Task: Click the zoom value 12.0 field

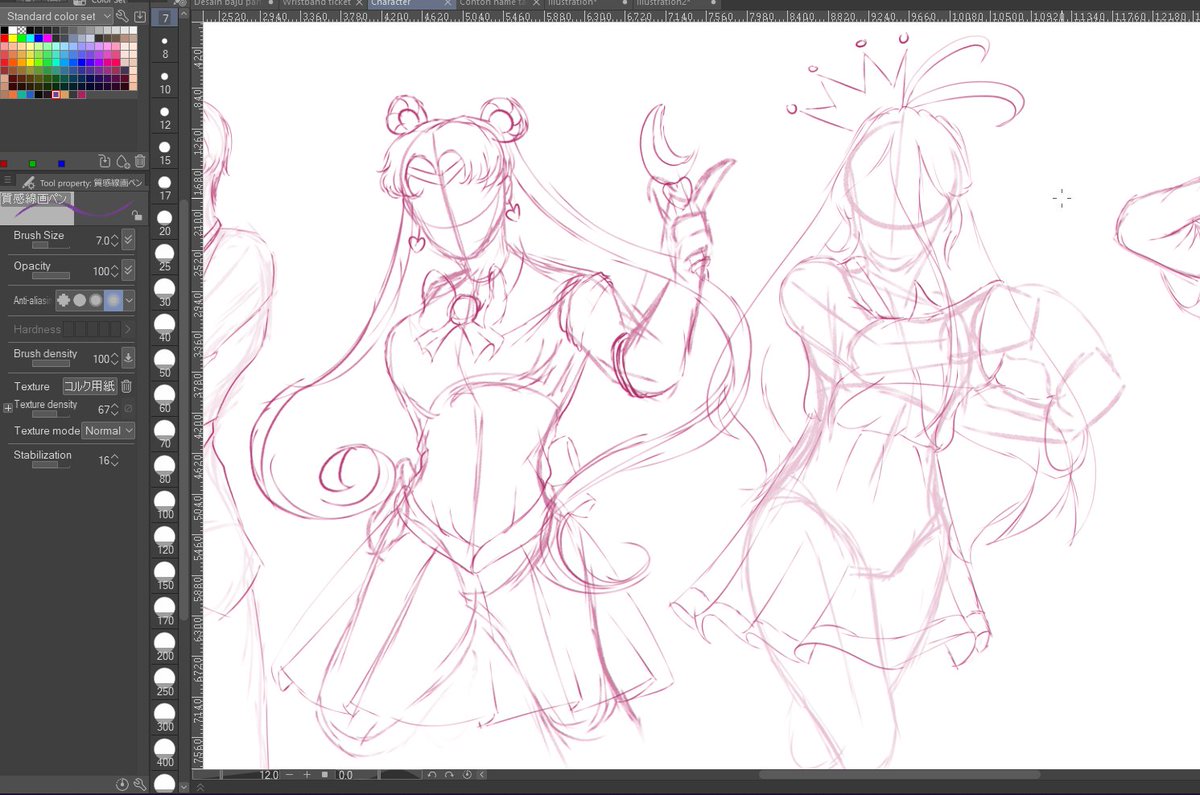Action: (x=268, y=775)
